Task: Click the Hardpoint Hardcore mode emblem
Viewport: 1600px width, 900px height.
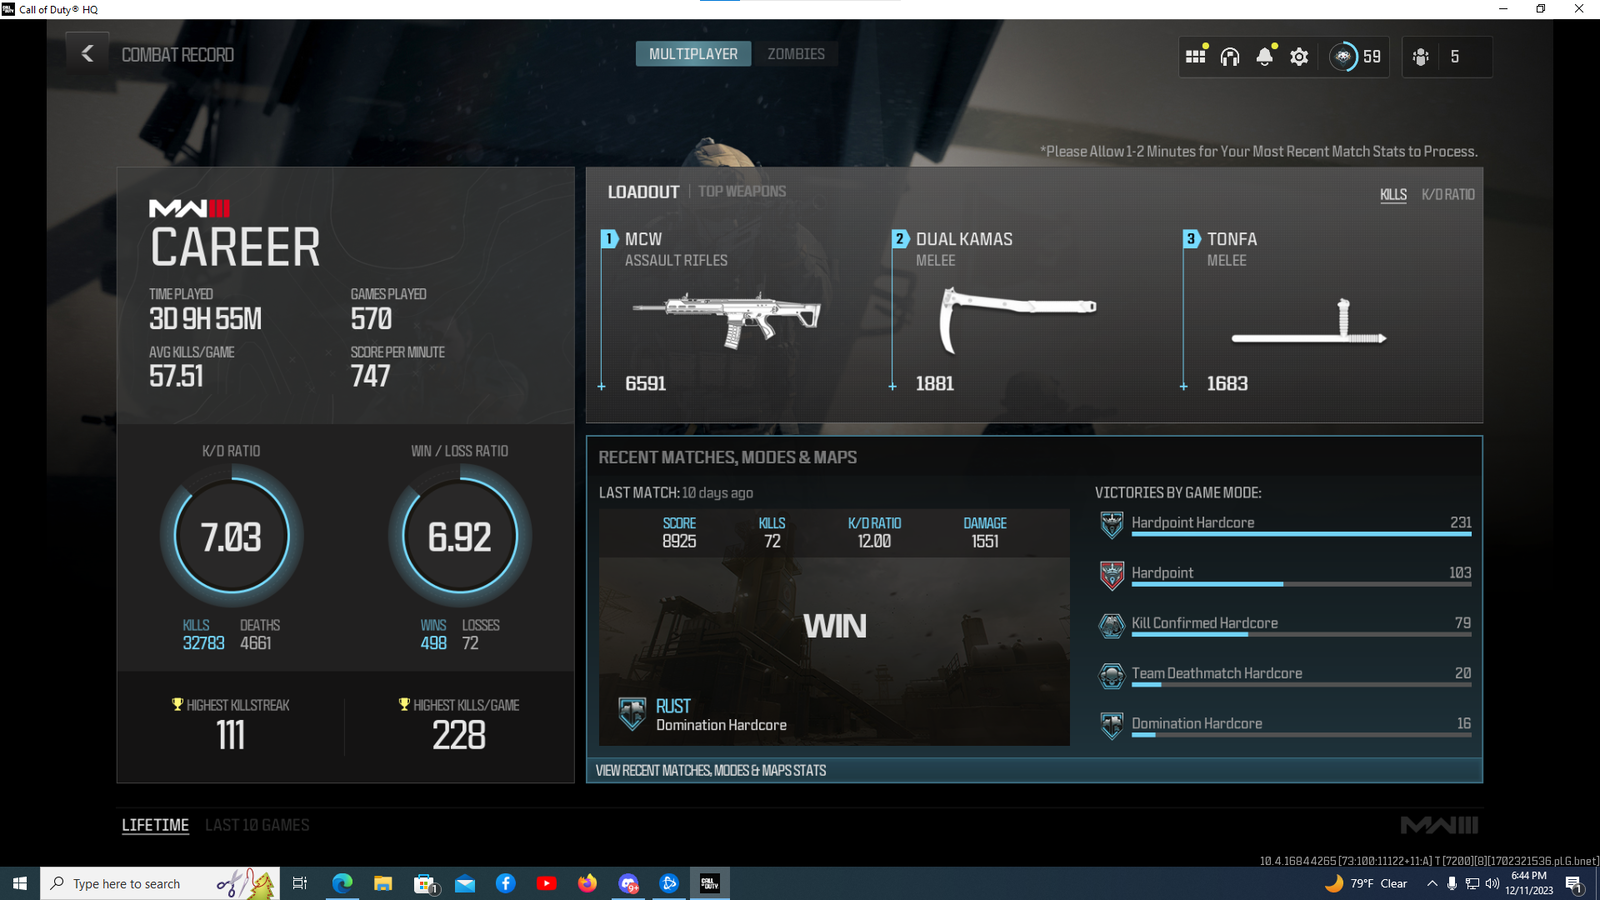Action: point(1111,525)
